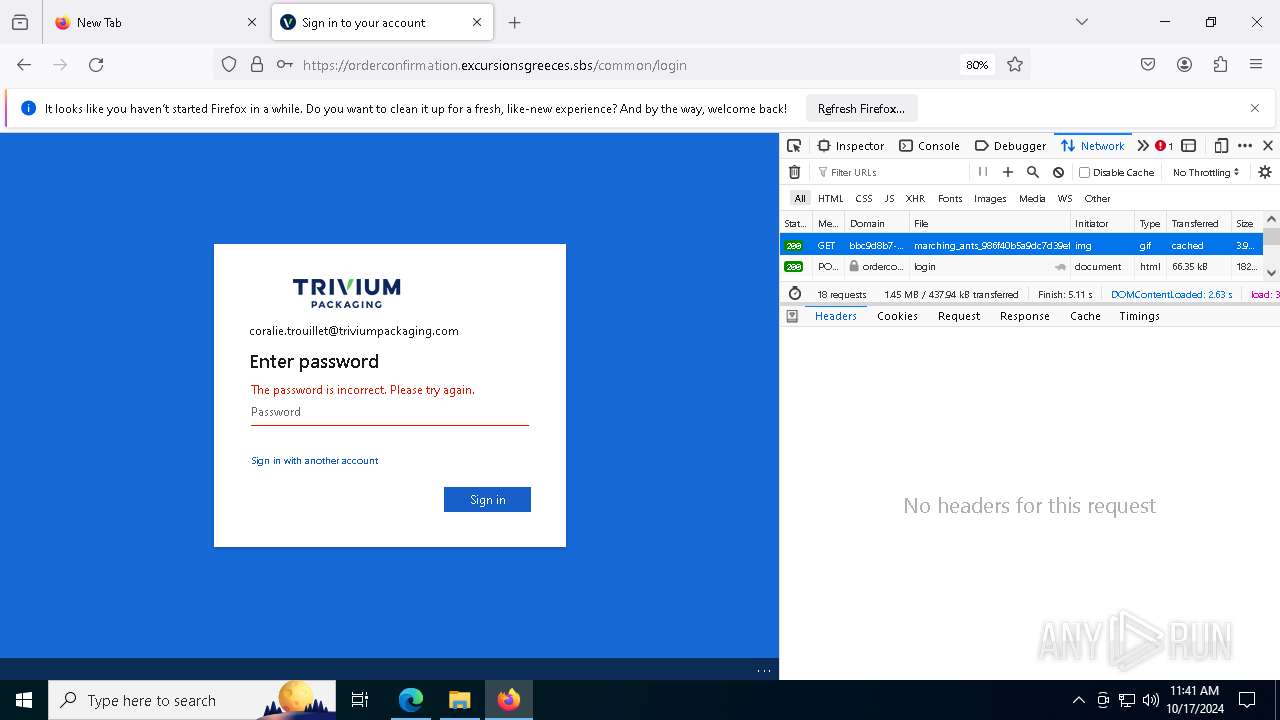Toggle the Disable Cache checkbox
Screen dimensions: 1280x720
pos(1084,172)
